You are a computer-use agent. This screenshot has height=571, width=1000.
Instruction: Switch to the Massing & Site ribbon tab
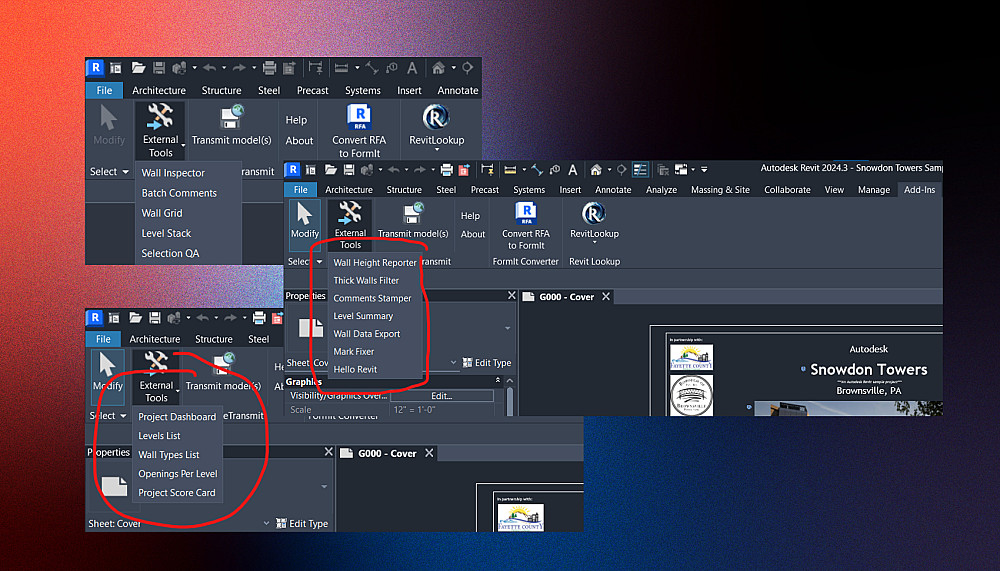coord(720,189)
